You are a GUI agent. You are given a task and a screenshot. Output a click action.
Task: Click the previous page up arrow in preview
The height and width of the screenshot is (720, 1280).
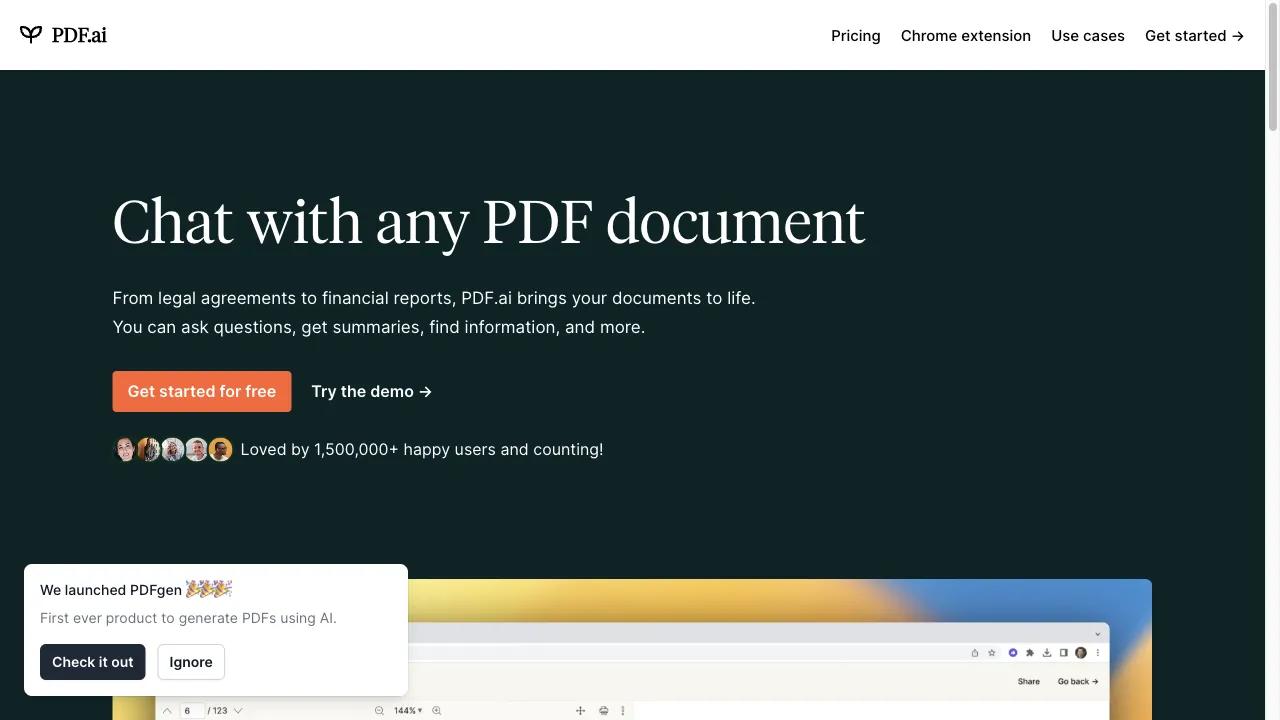[x=167, y=711]
